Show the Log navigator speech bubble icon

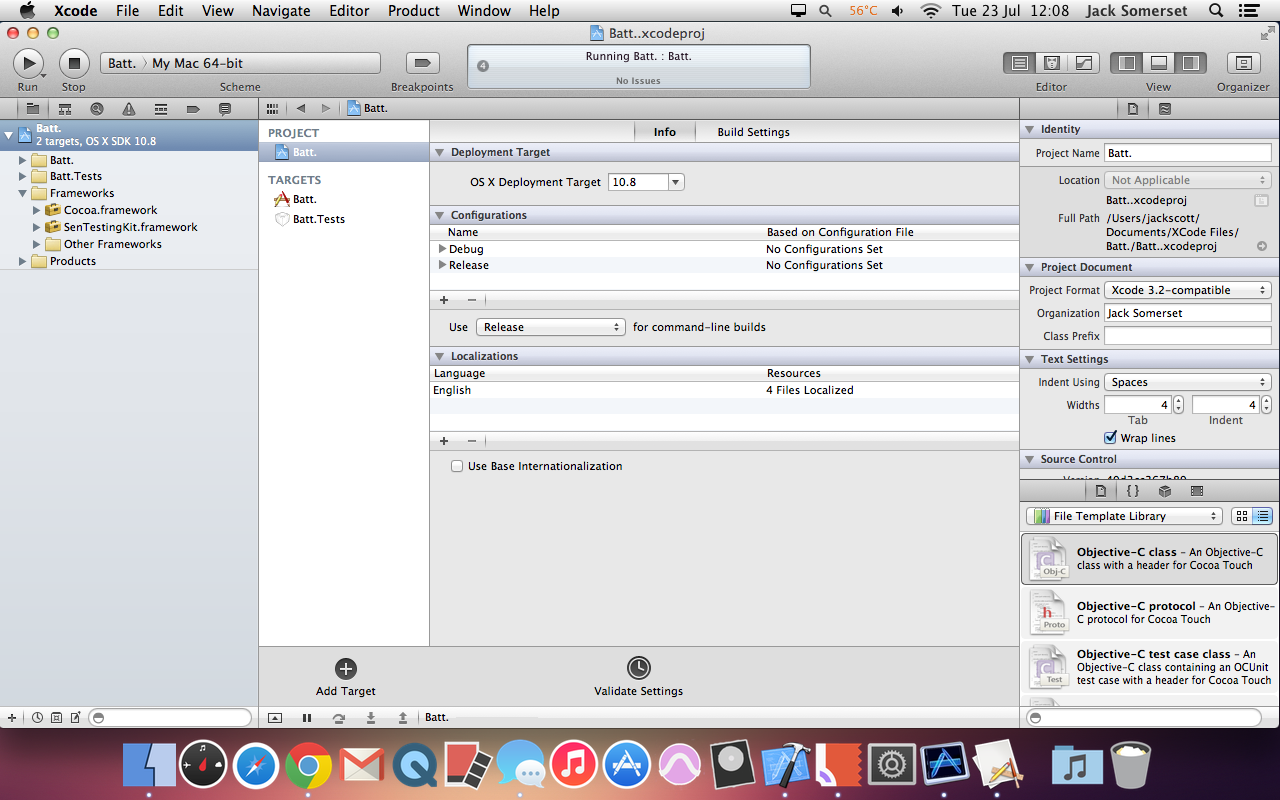tap(225, 108)
